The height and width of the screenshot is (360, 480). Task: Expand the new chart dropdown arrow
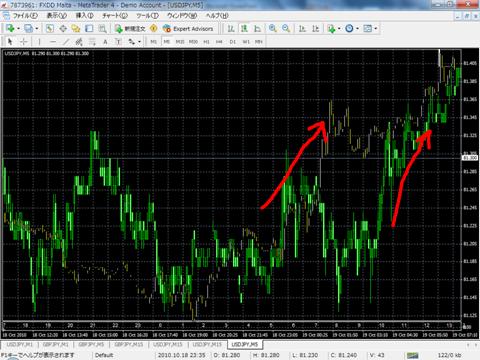(18, 29)
